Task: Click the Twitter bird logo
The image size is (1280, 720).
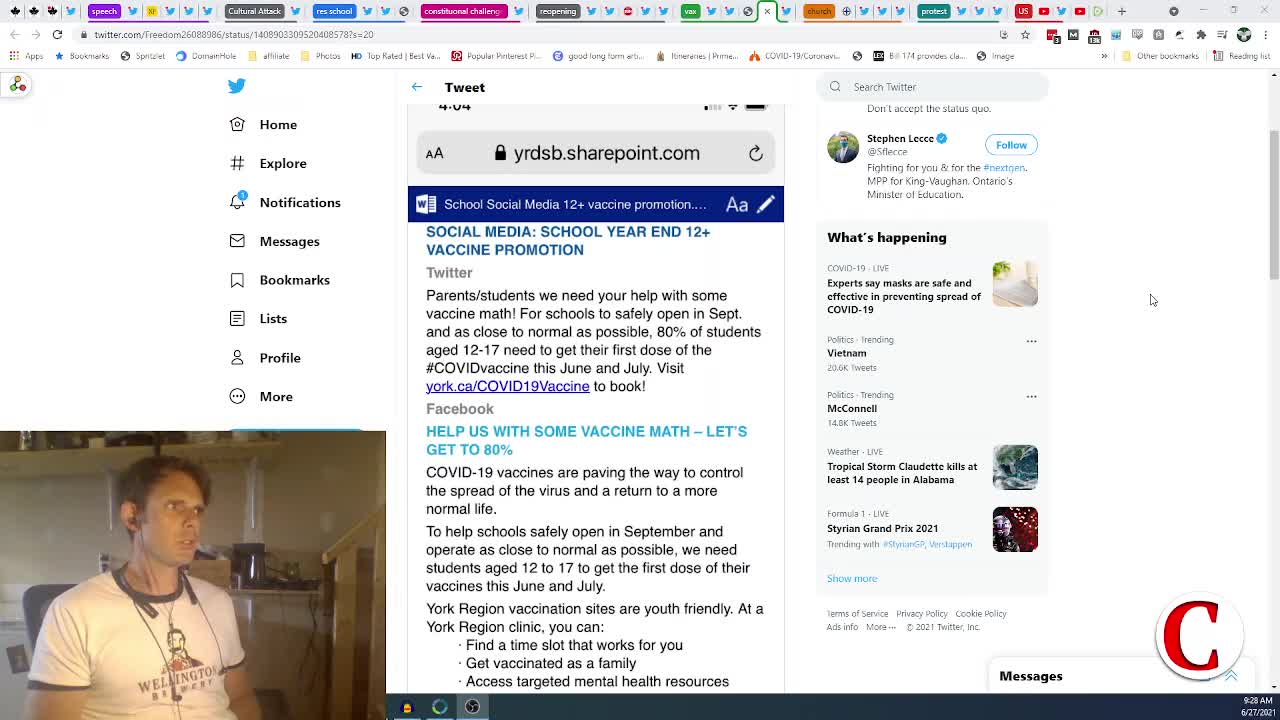Action: coord(237,87)
